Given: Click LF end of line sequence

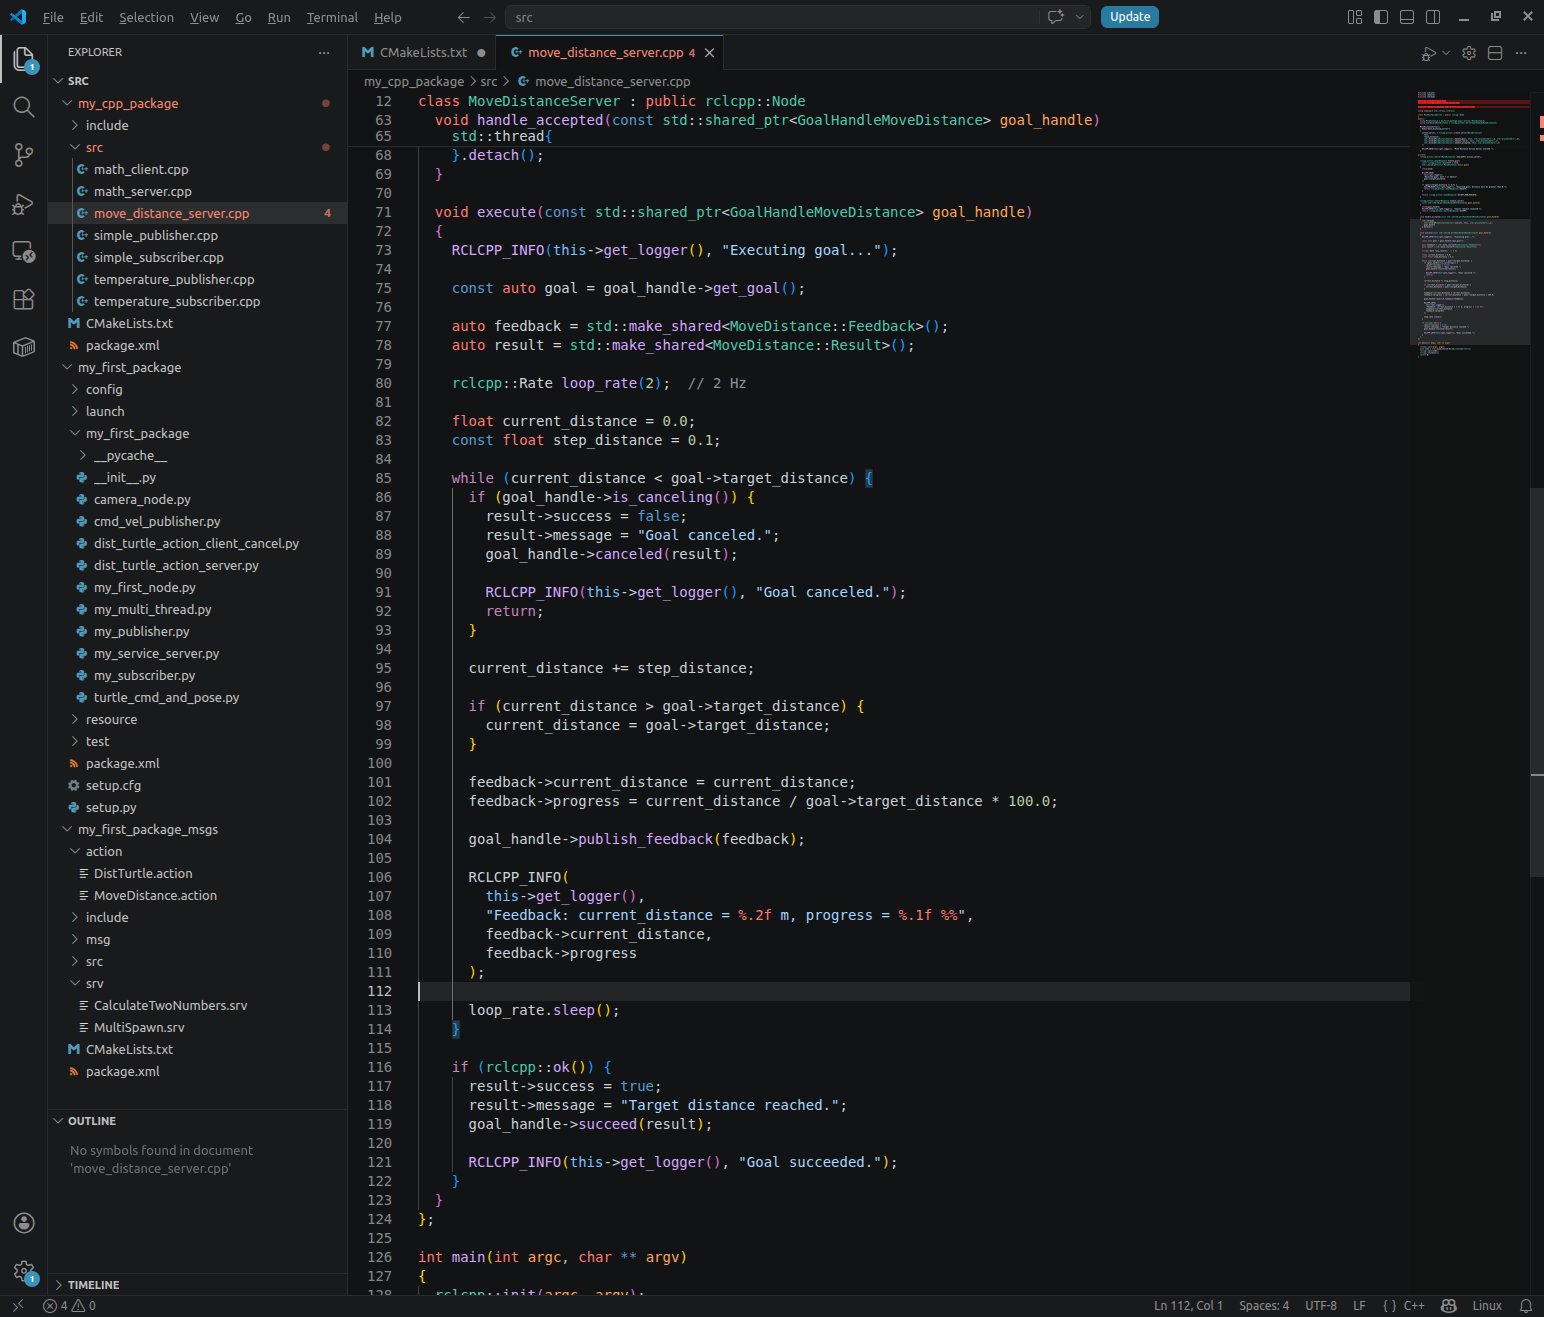Looking at the screenshot, I should pos(1359,1306).
